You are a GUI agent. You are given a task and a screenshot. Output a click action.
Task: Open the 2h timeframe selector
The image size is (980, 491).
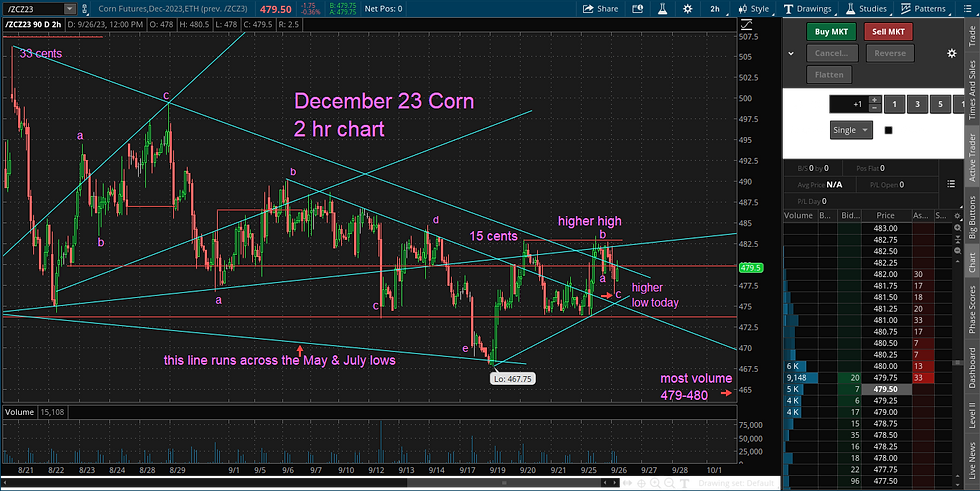[x=714, y=9]
